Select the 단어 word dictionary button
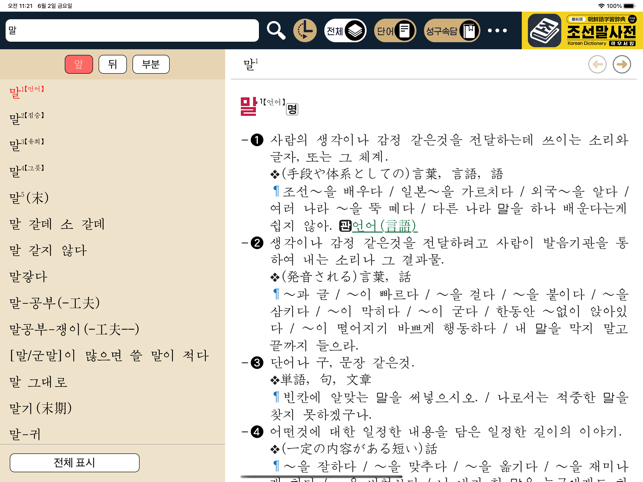The width and height of the screenshot is (643, 482). [395, 31]
